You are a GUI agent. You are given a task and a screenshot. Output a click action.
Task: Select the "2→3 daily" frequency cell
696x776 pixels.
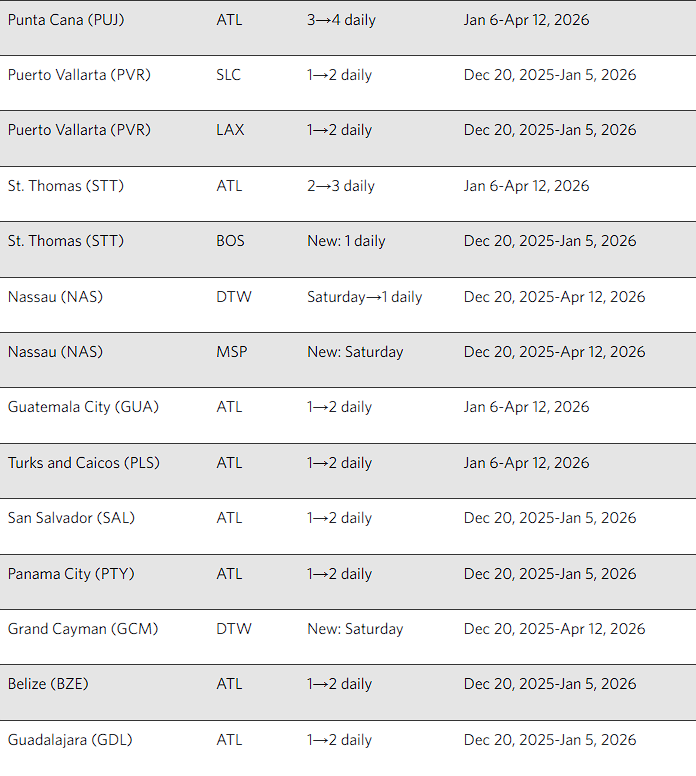click(340, 186)
